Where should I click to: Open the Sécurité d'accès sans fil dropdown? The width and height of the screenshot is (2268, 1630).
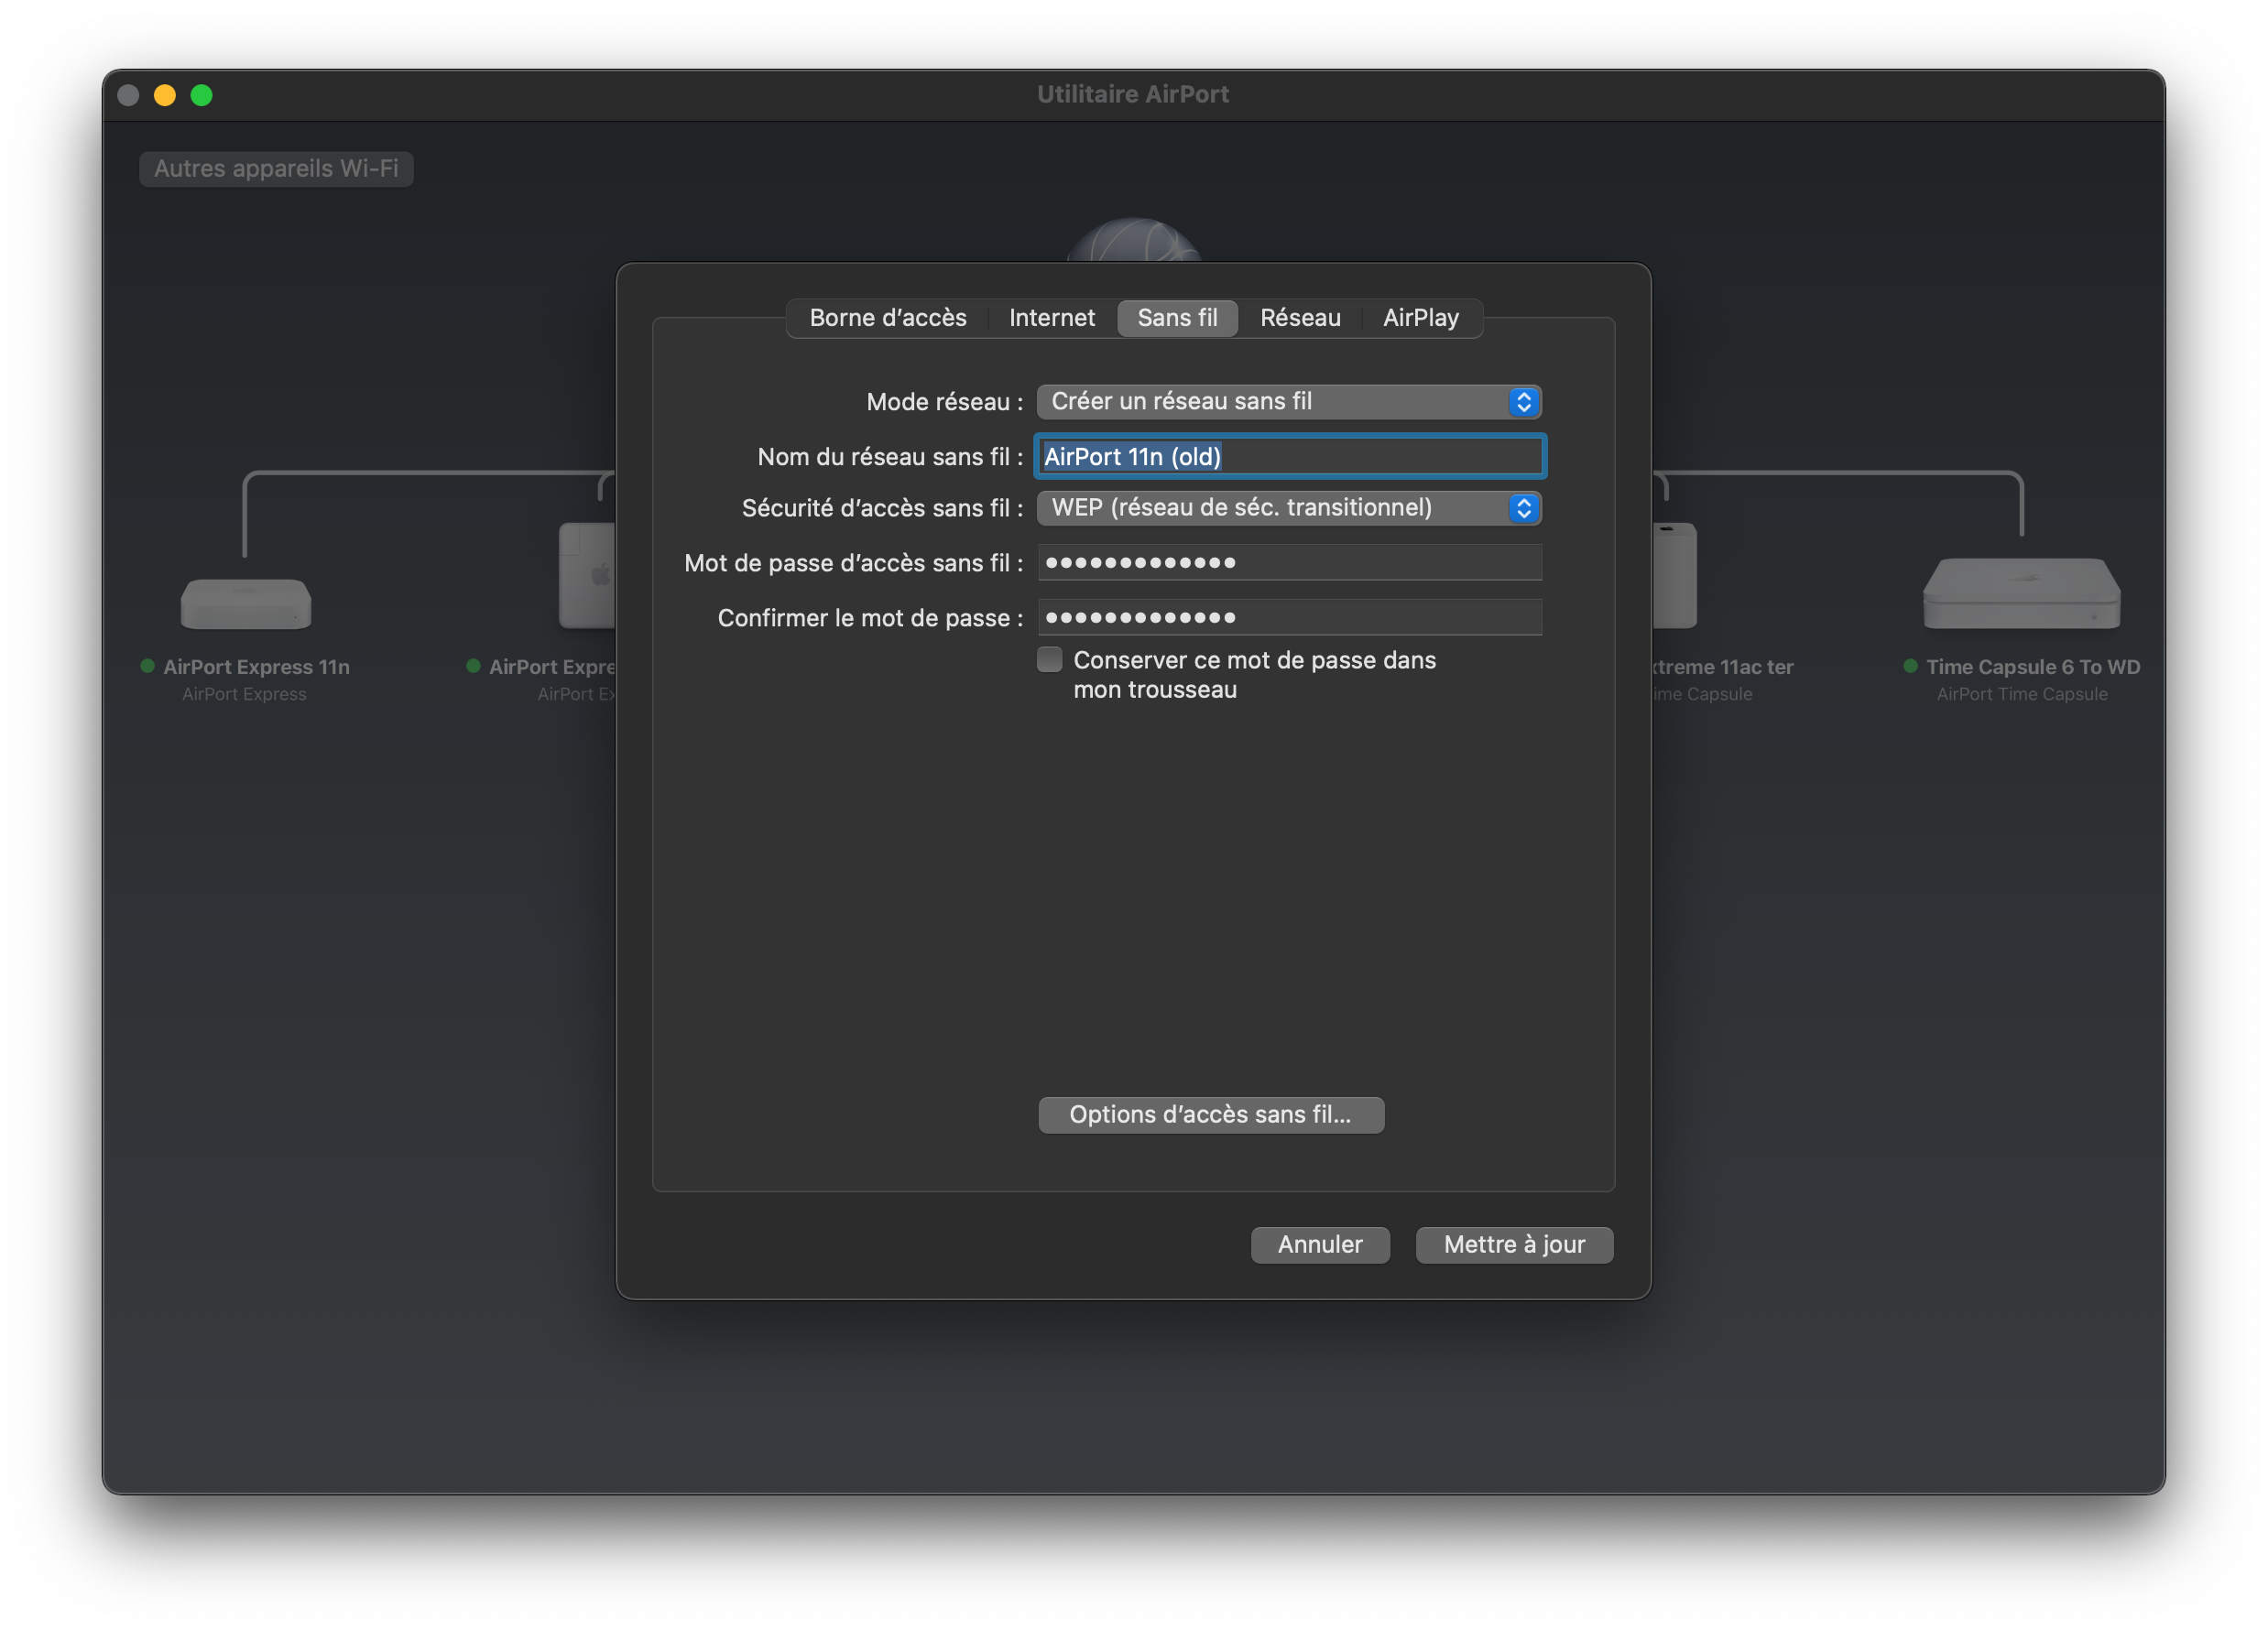coord(1289,508)
